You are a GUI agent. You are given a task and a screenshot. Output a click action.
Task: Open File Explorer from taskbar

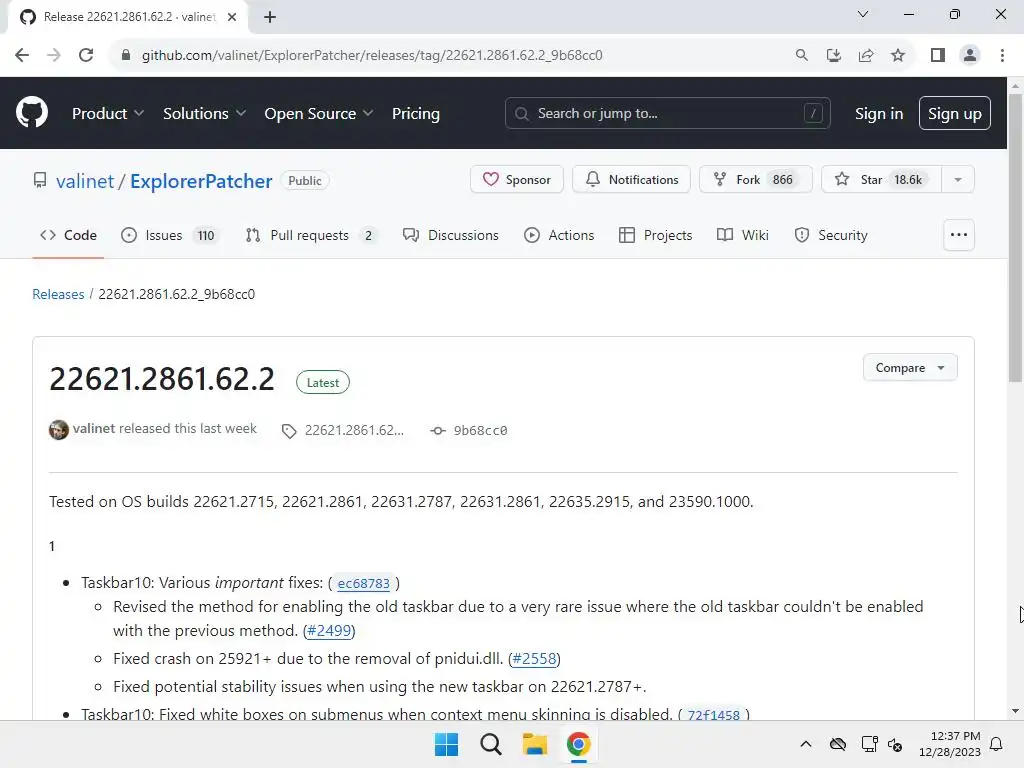point(534,744)
